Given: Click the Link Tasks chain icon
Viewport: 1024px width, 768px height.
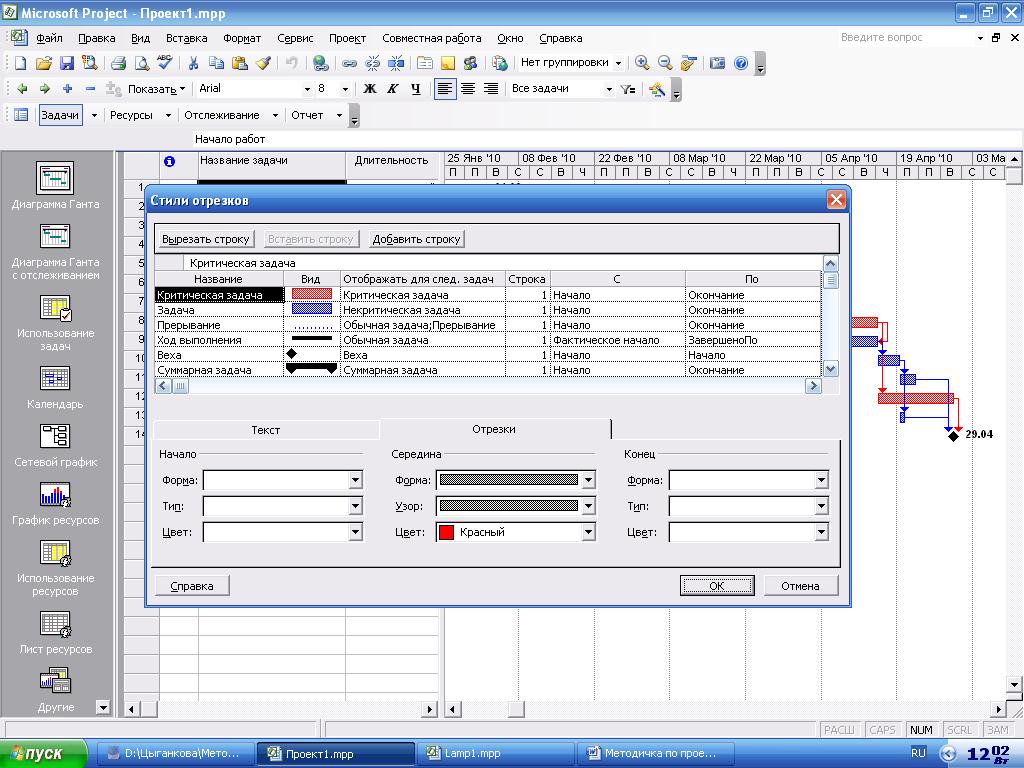Looking at the screenshot, I should (349, 63).
